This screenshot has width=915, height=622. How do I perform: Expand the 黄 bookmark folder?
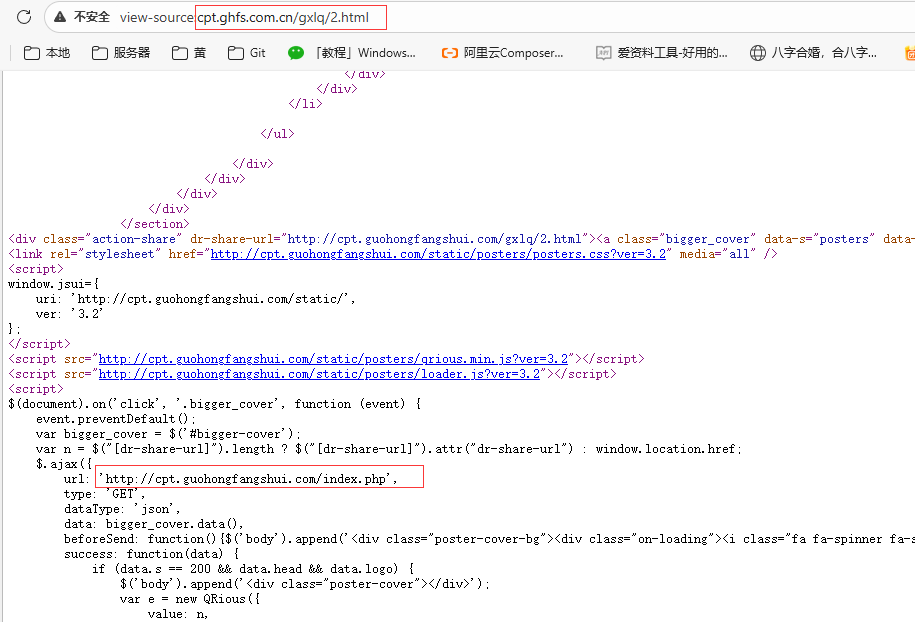(189, 53)
